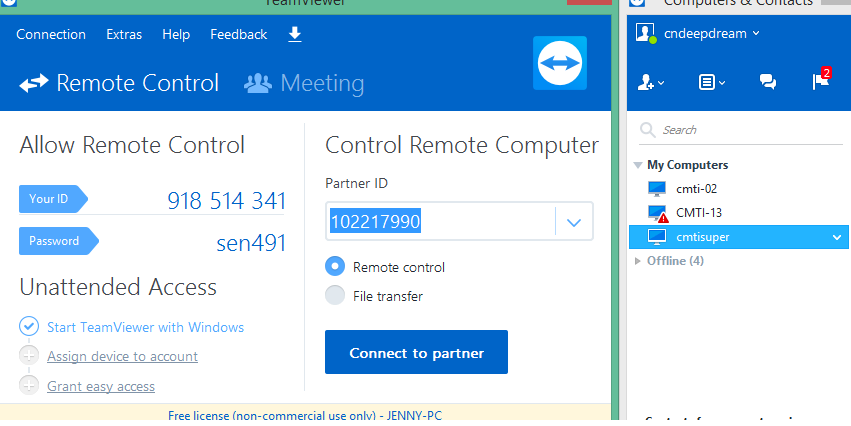Click Connect to partner button
Screen dimensions: 851x426
416,352
